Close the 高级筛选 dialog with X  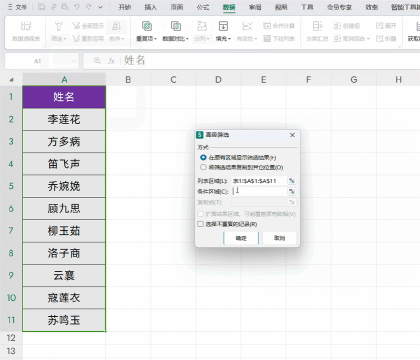point(292,135)
